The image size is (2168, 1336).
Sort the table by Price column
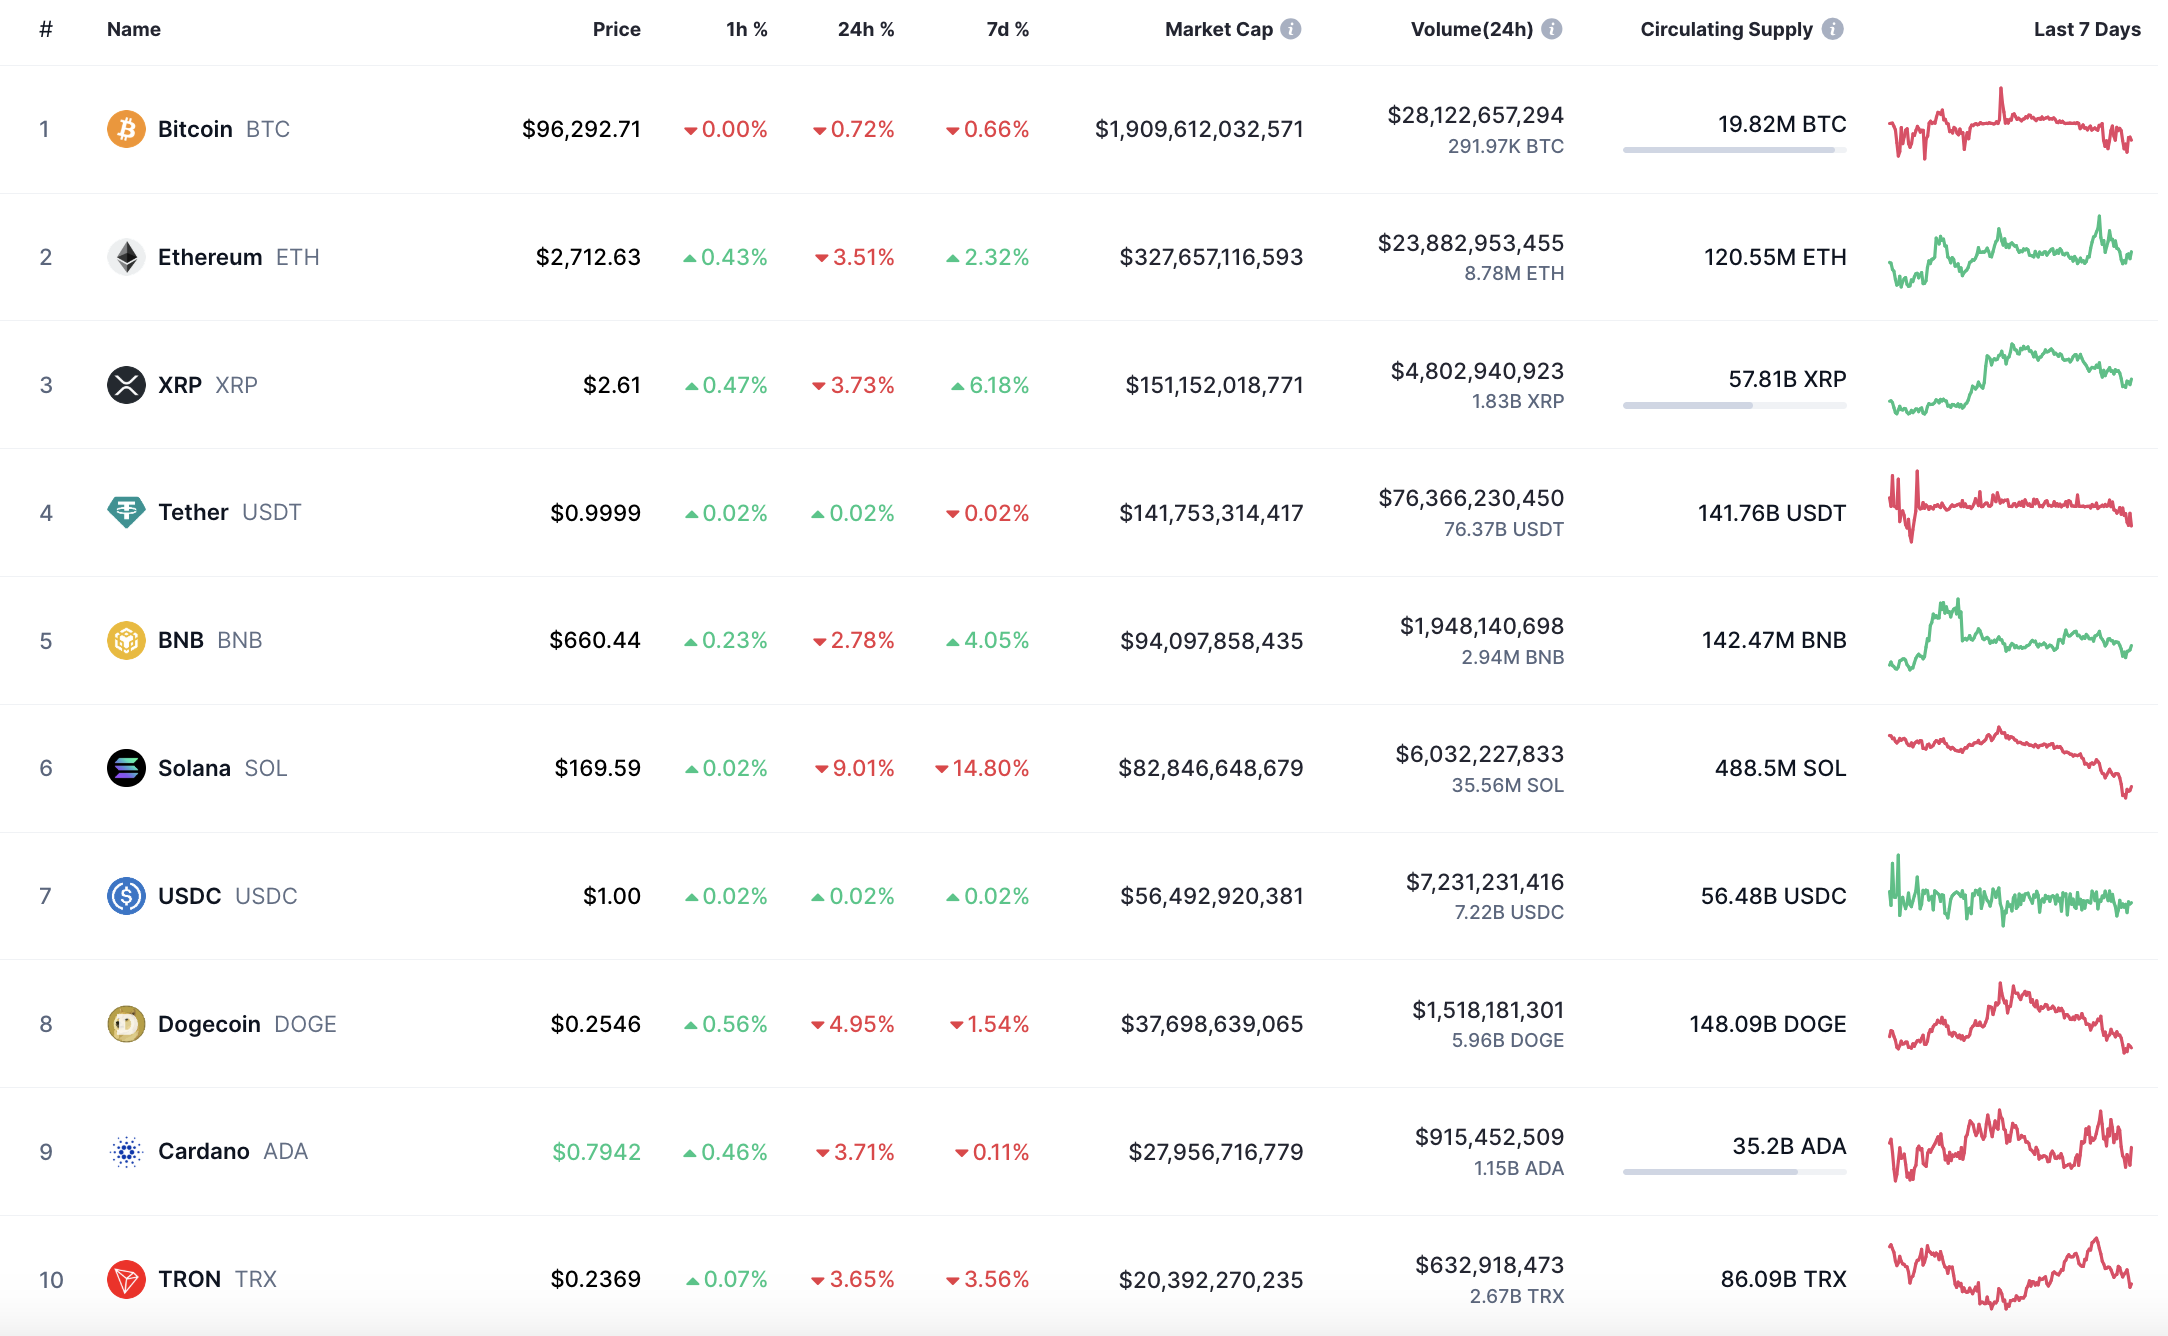coord(617,29)
